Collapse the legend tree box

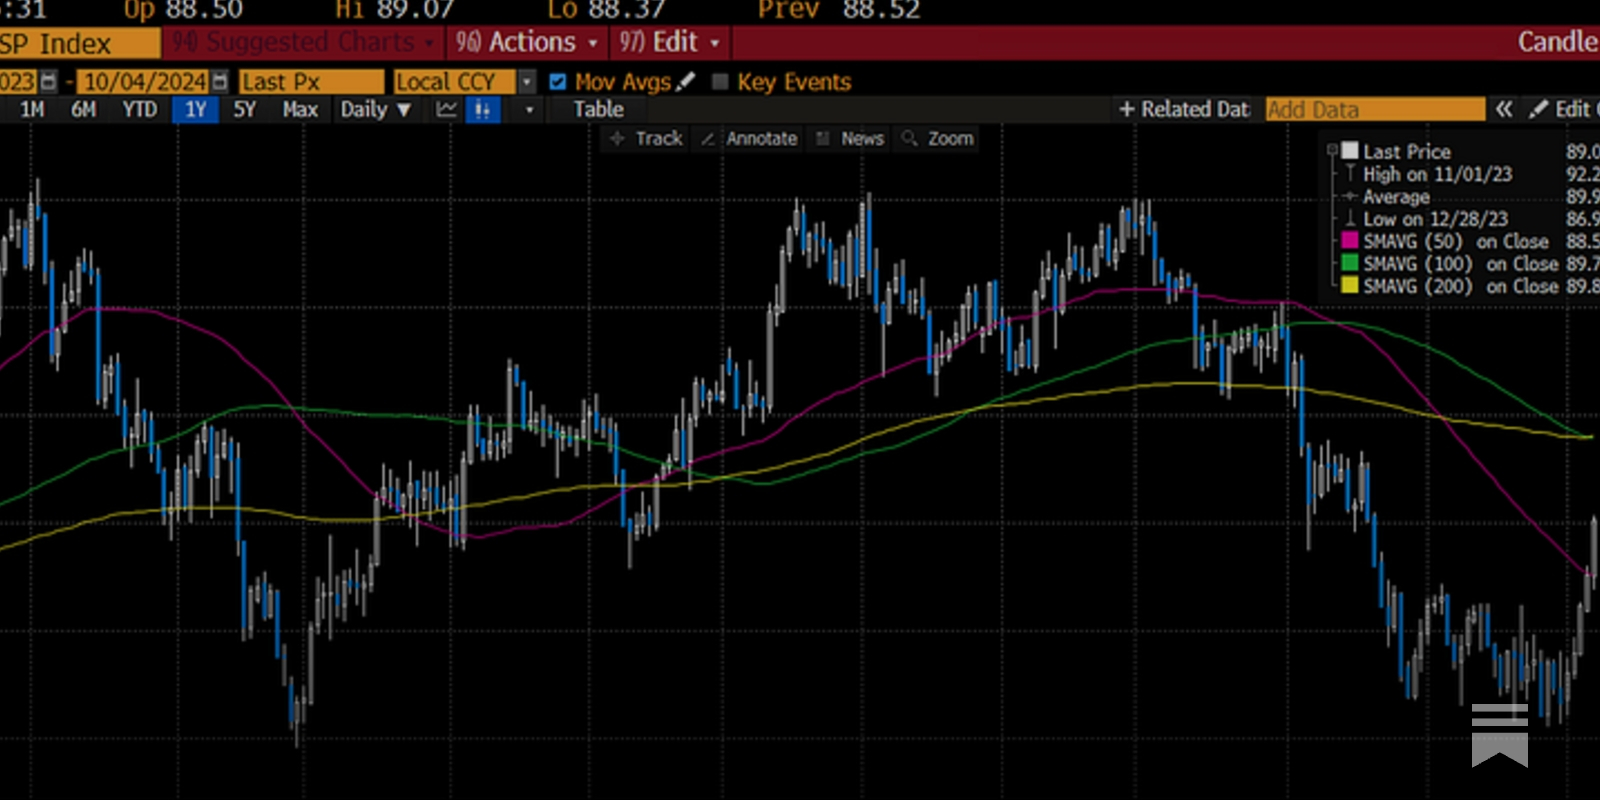coord(1332,150)
